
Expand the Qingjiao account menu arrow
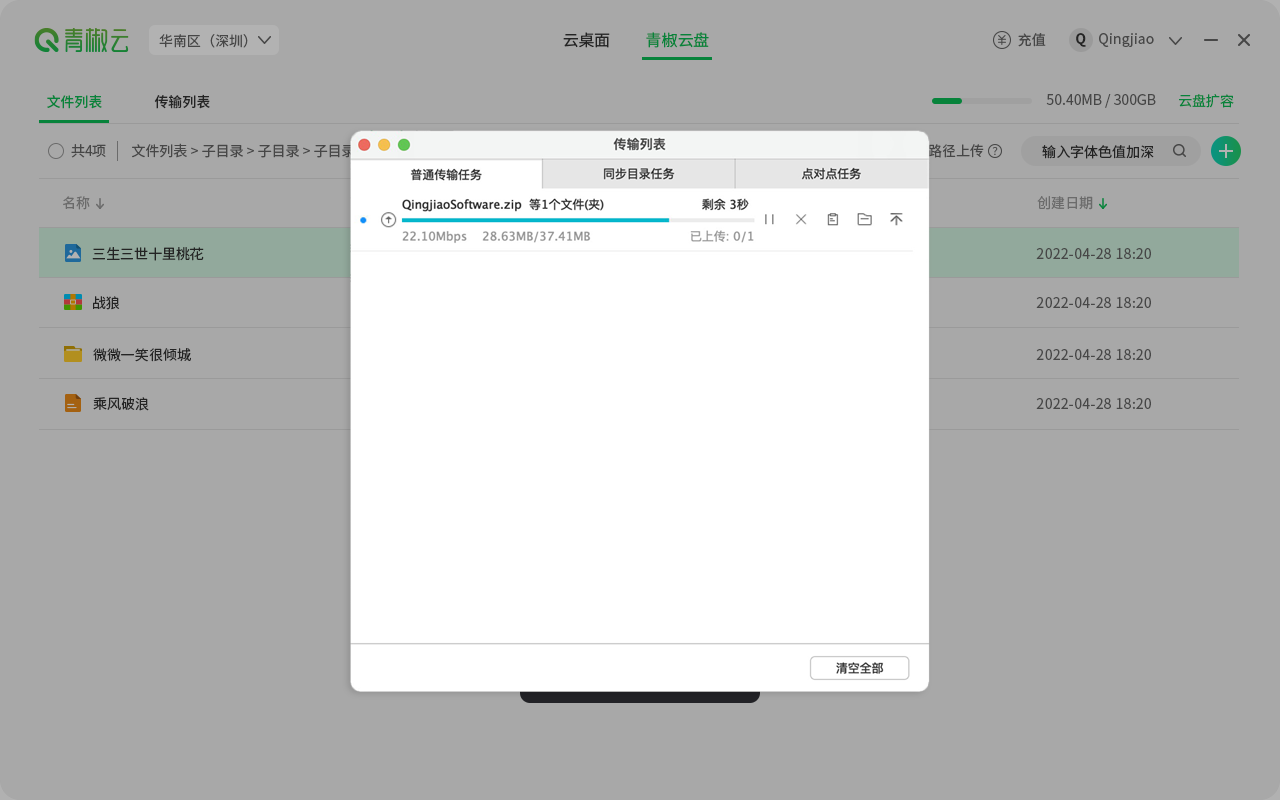(x=1176, y=41)
